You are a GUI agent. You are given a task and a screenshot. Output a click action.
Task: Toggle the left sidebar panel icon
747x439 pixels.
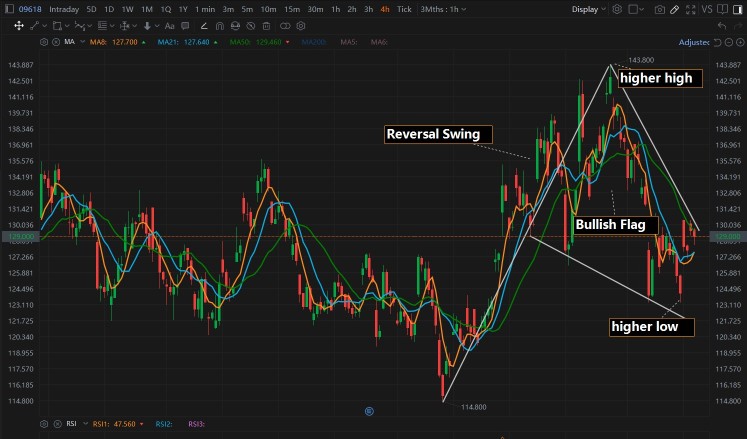coord(9,9)
